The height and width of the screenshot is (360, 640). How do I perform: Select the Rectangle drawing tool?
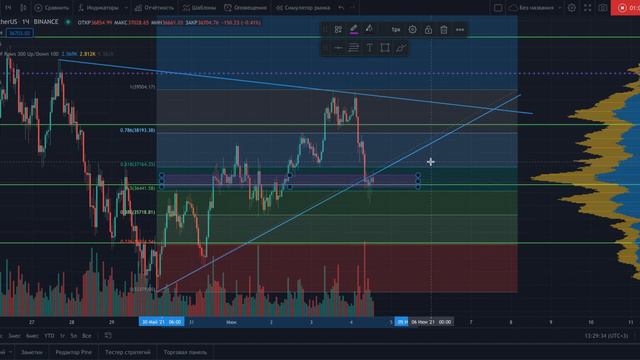385,48
